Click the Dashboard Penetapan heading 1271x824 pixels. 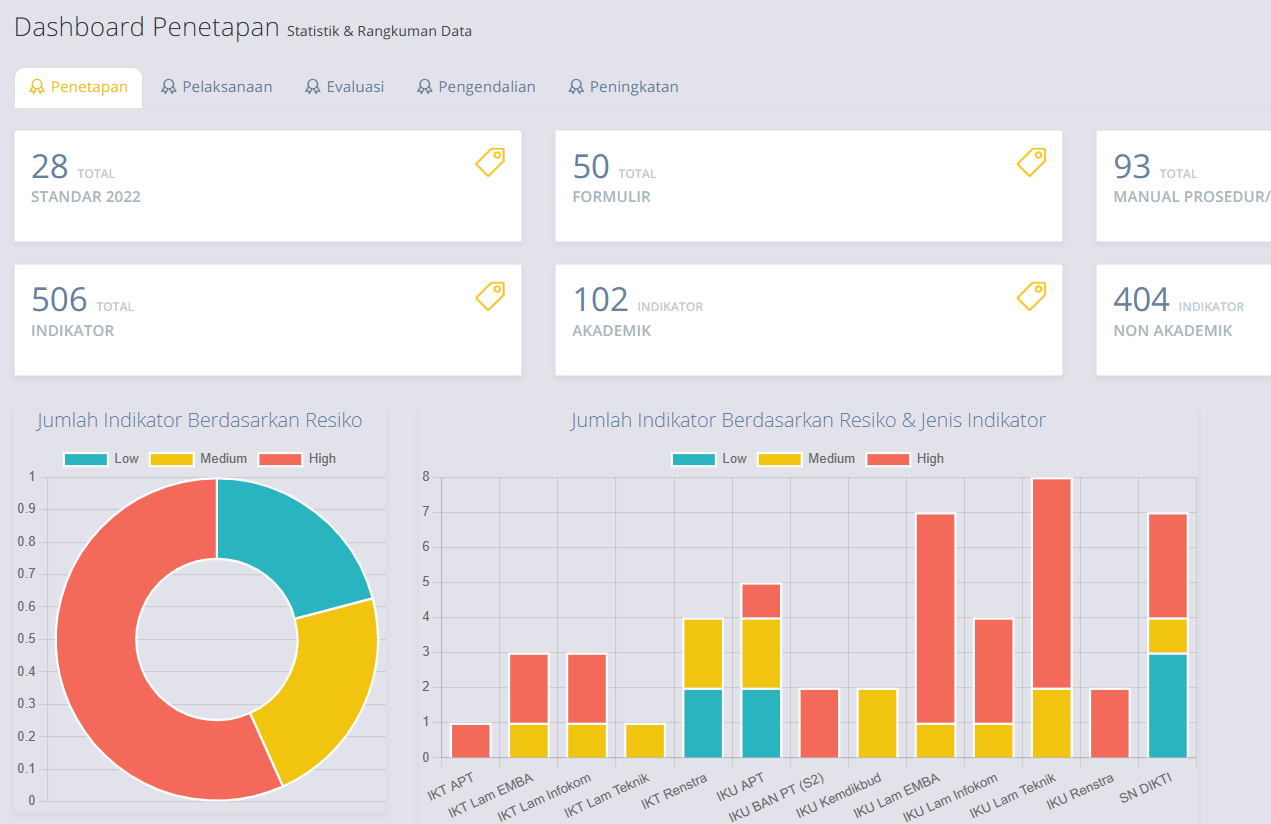tap(146, 27)
